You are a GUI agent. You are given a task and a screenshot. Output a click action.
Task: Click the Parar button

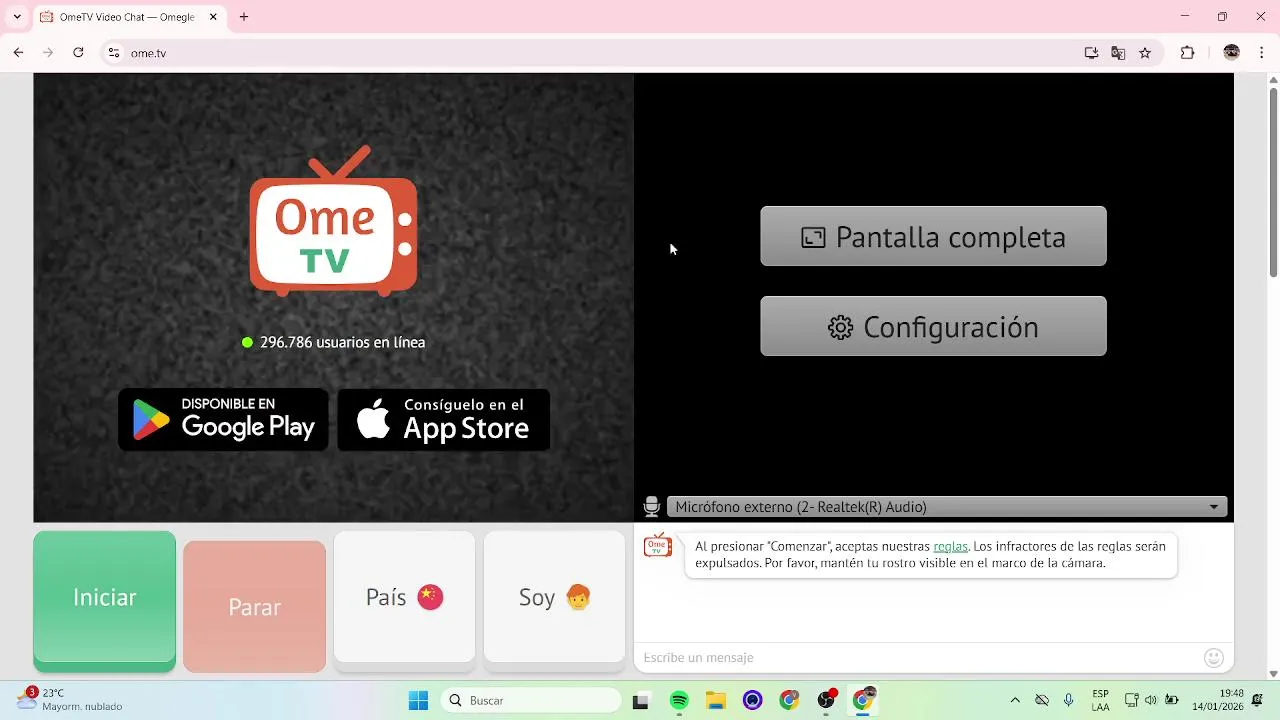255,607
